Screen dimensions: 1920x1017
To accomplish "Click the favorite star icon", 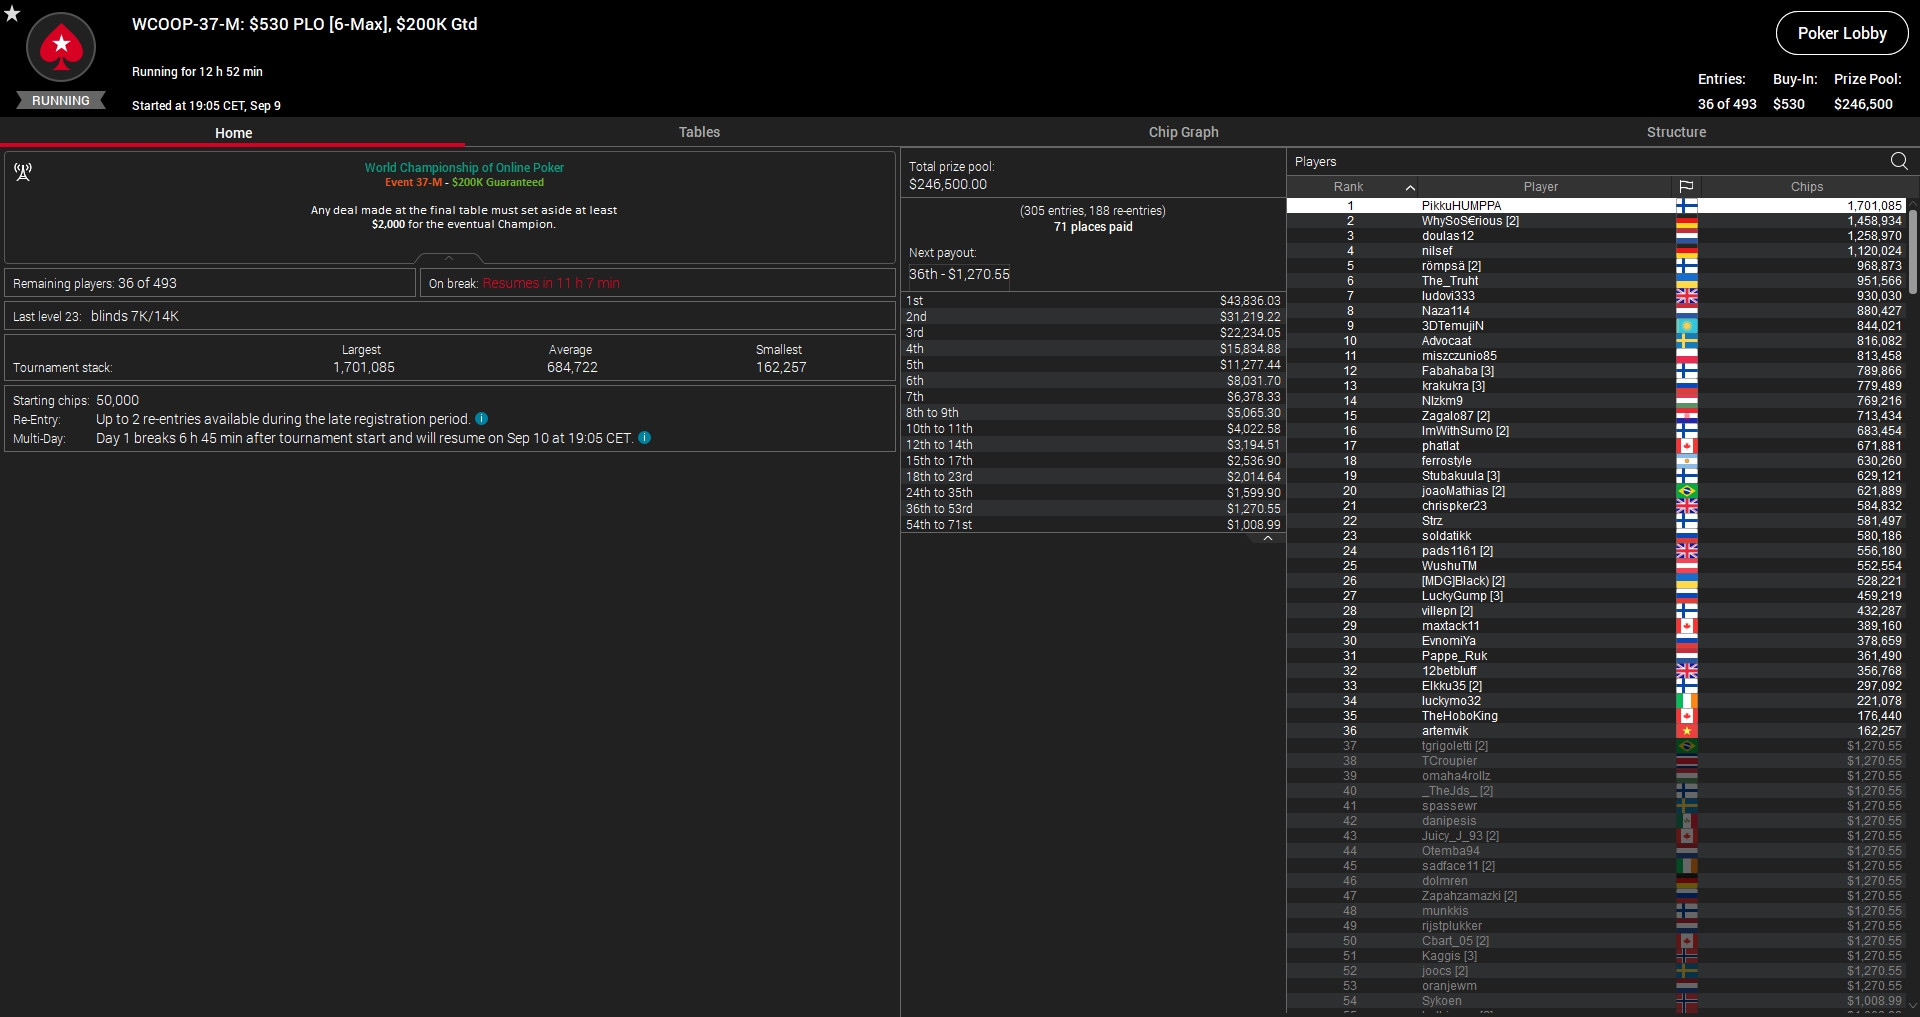I will coord(12,14).
